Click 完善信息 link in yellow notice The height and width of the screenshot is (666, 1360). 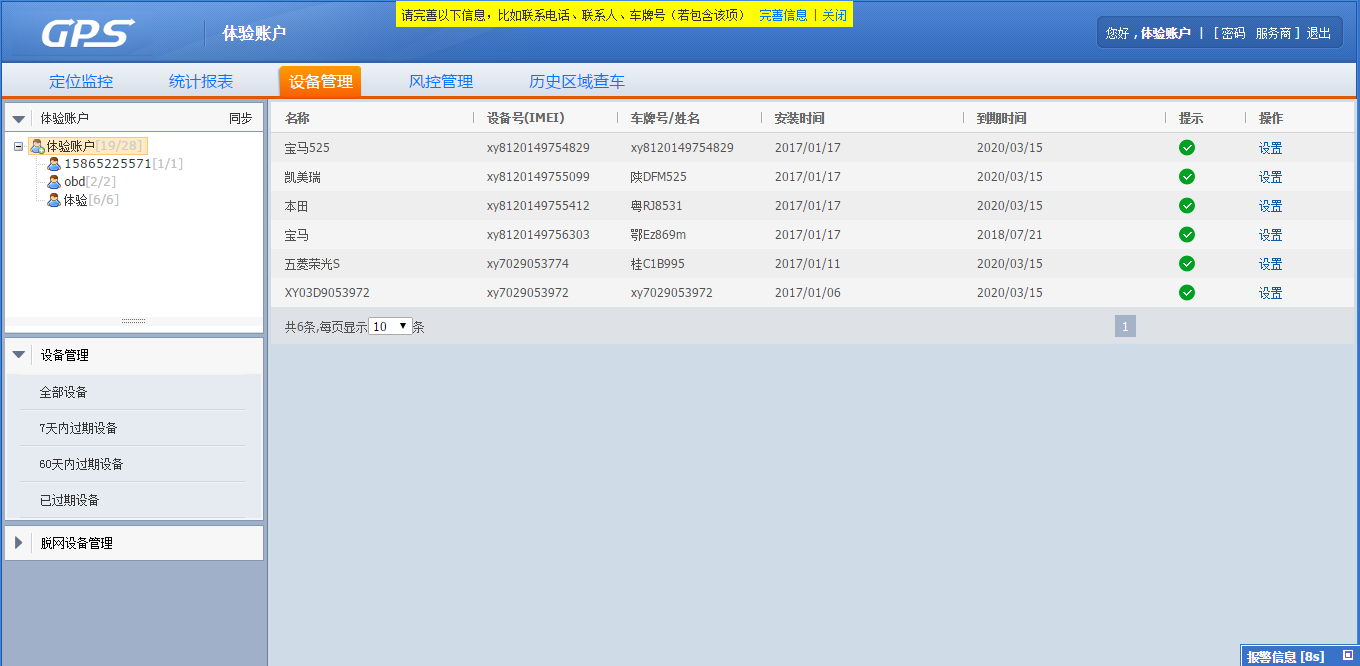783,16
